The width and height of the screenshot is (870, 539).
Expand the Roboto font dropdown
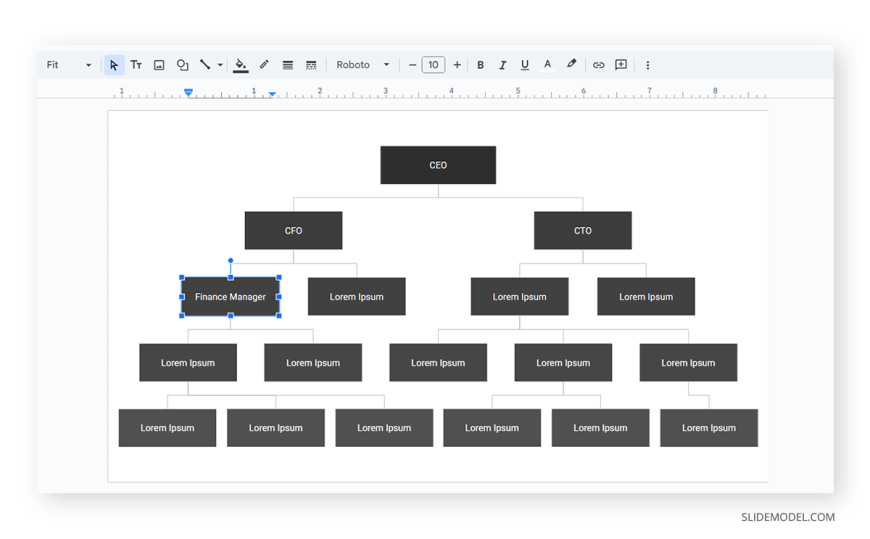point(363,65)
